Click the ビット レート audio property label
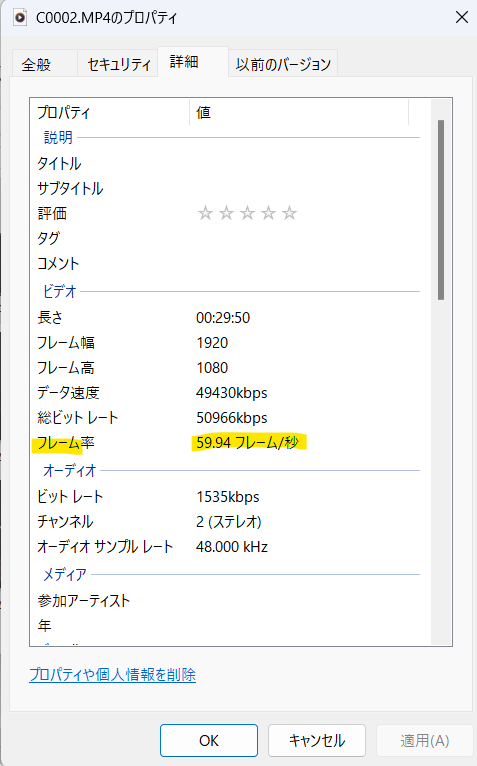 pos(70,497)
